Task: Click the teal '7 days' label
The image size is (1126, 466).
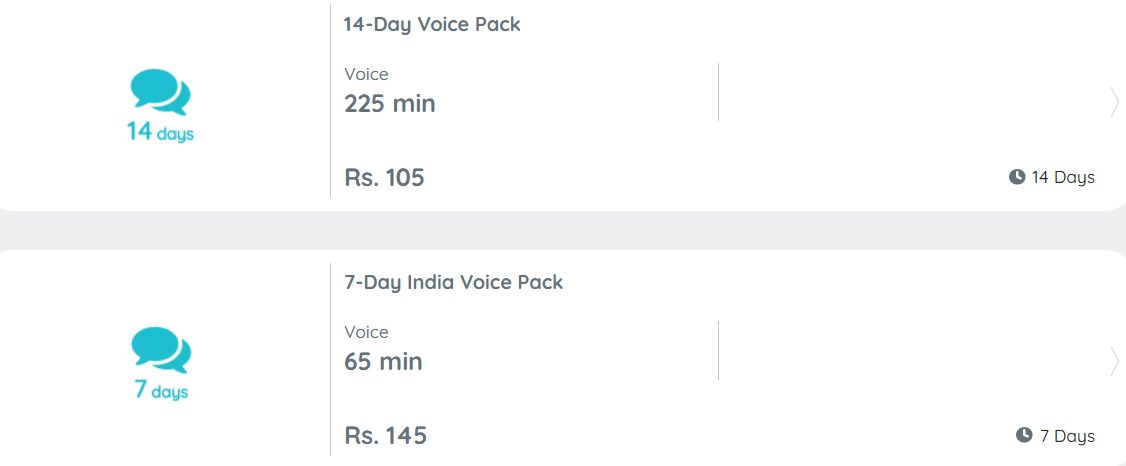Action: [161, 391]
